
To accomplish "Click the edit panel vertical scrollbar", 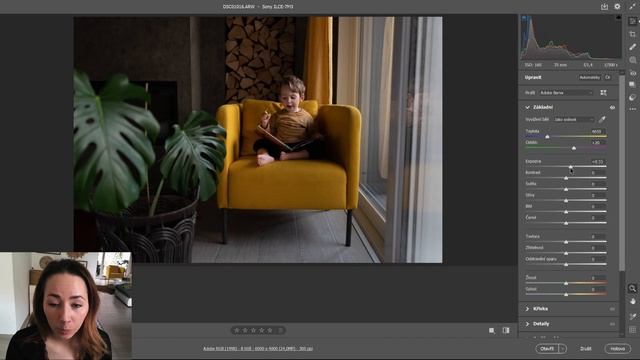I will tap(622, 173).
